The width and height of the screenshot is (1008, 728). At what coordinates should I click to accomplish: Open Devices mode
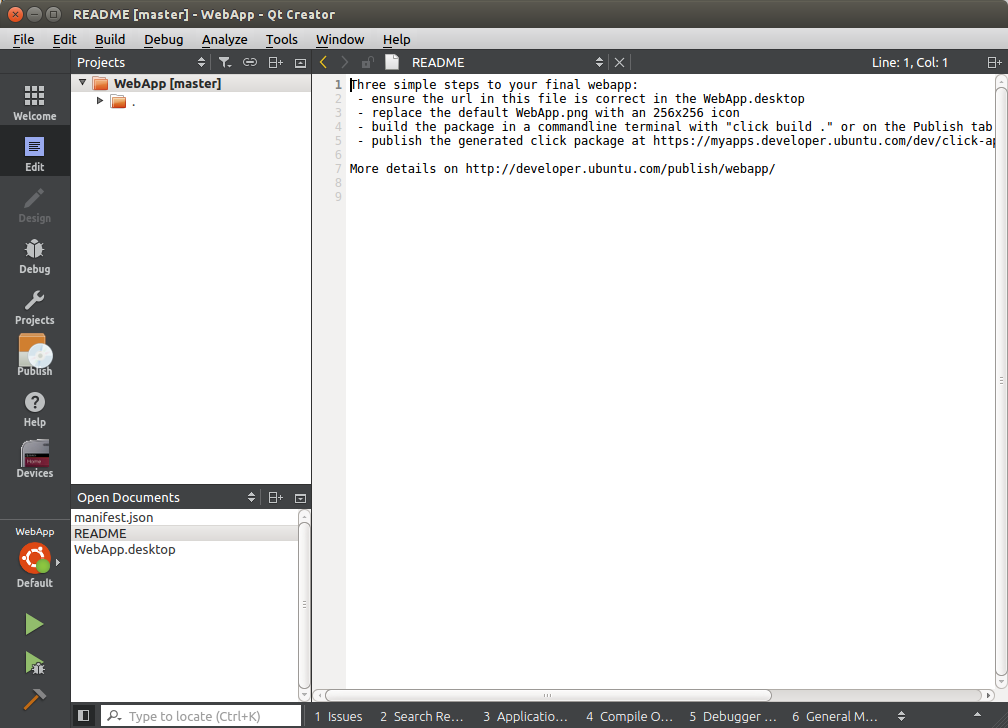click(x=35, y=459)
